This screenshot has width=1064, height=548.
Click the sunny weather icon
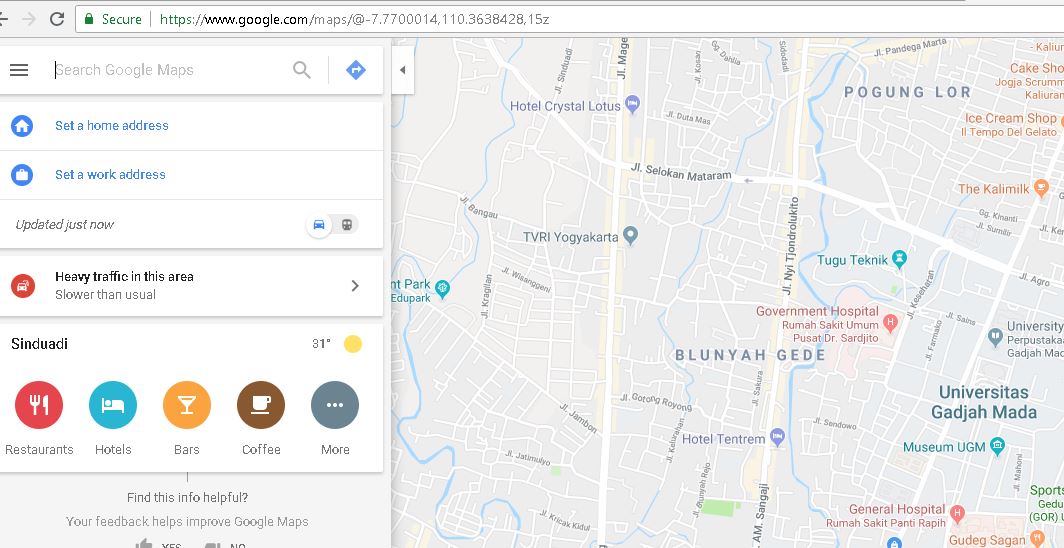pyautogui.click(x=353, y=344)
